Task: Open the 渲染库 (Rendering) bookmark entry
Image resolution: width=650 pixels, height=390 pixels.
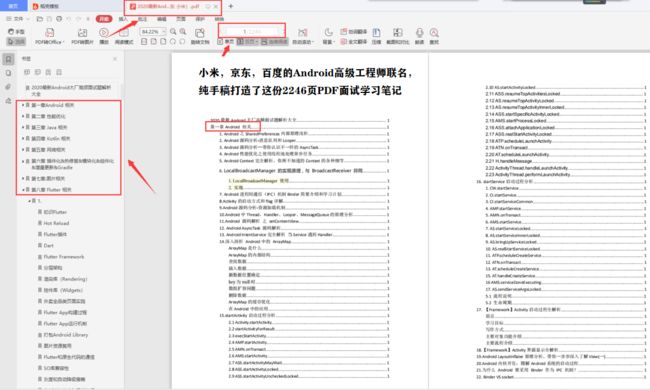Action: click(65, 279)
